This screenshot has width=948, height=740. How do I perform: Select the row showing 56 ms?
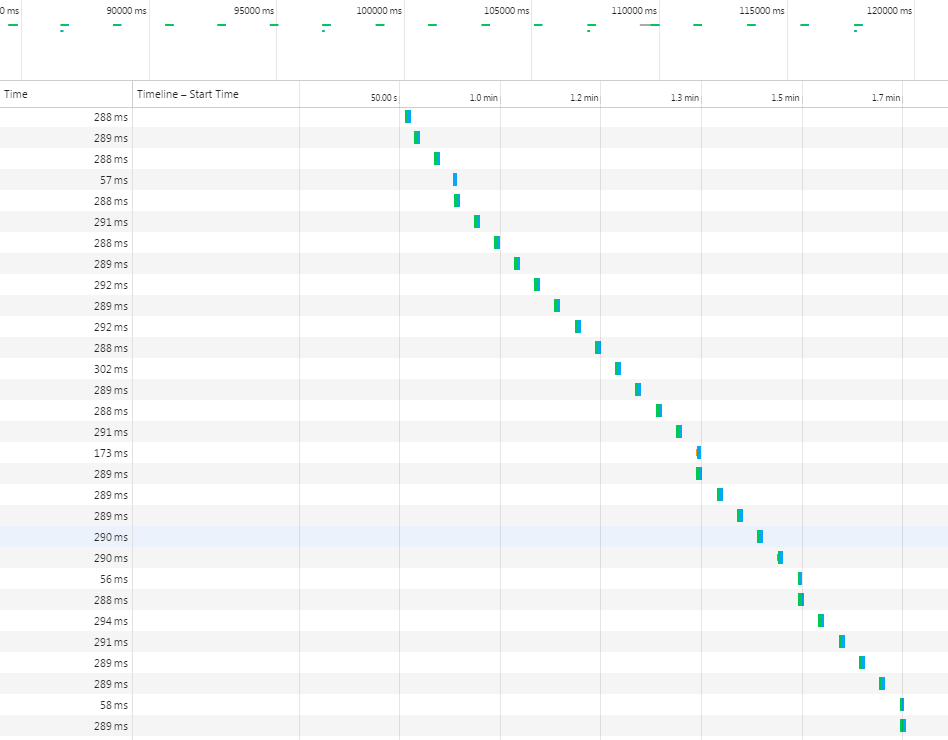tap(100, 579)
